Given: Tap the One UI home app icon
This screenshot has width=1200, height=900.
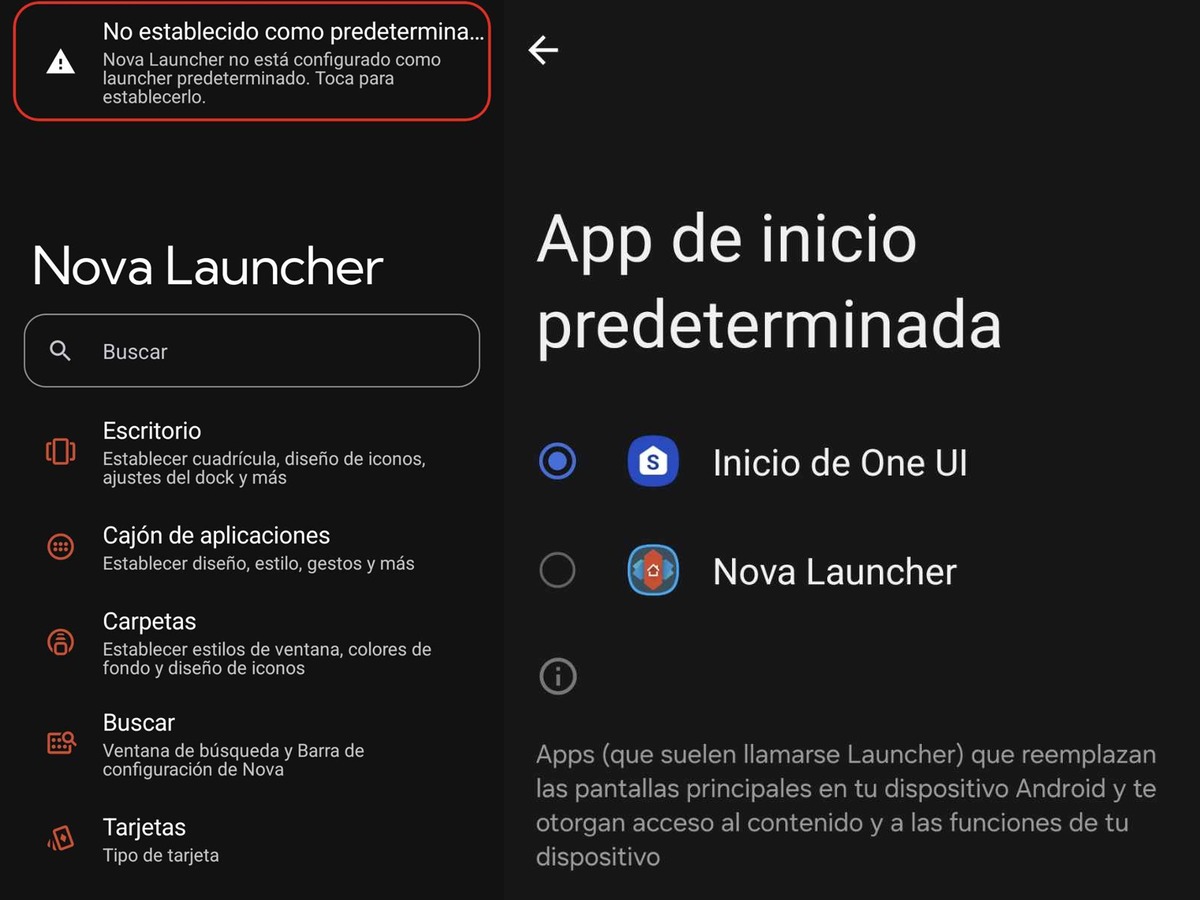Looking at the screenshot, I should click(x=654, y=462).
